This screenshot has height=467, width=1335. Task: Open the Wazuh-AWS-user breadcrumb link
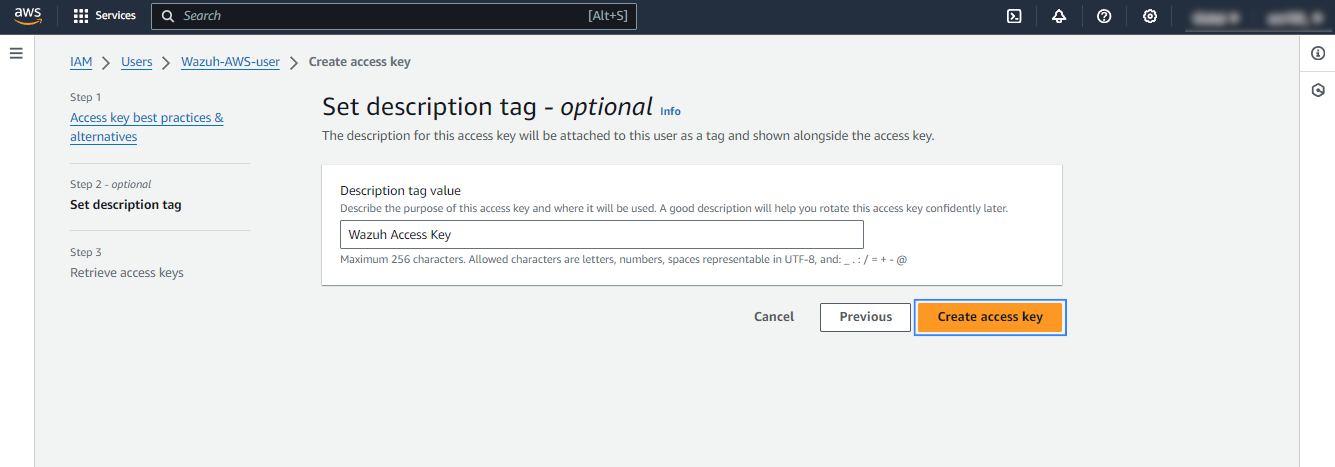click(x=230, y=62)
